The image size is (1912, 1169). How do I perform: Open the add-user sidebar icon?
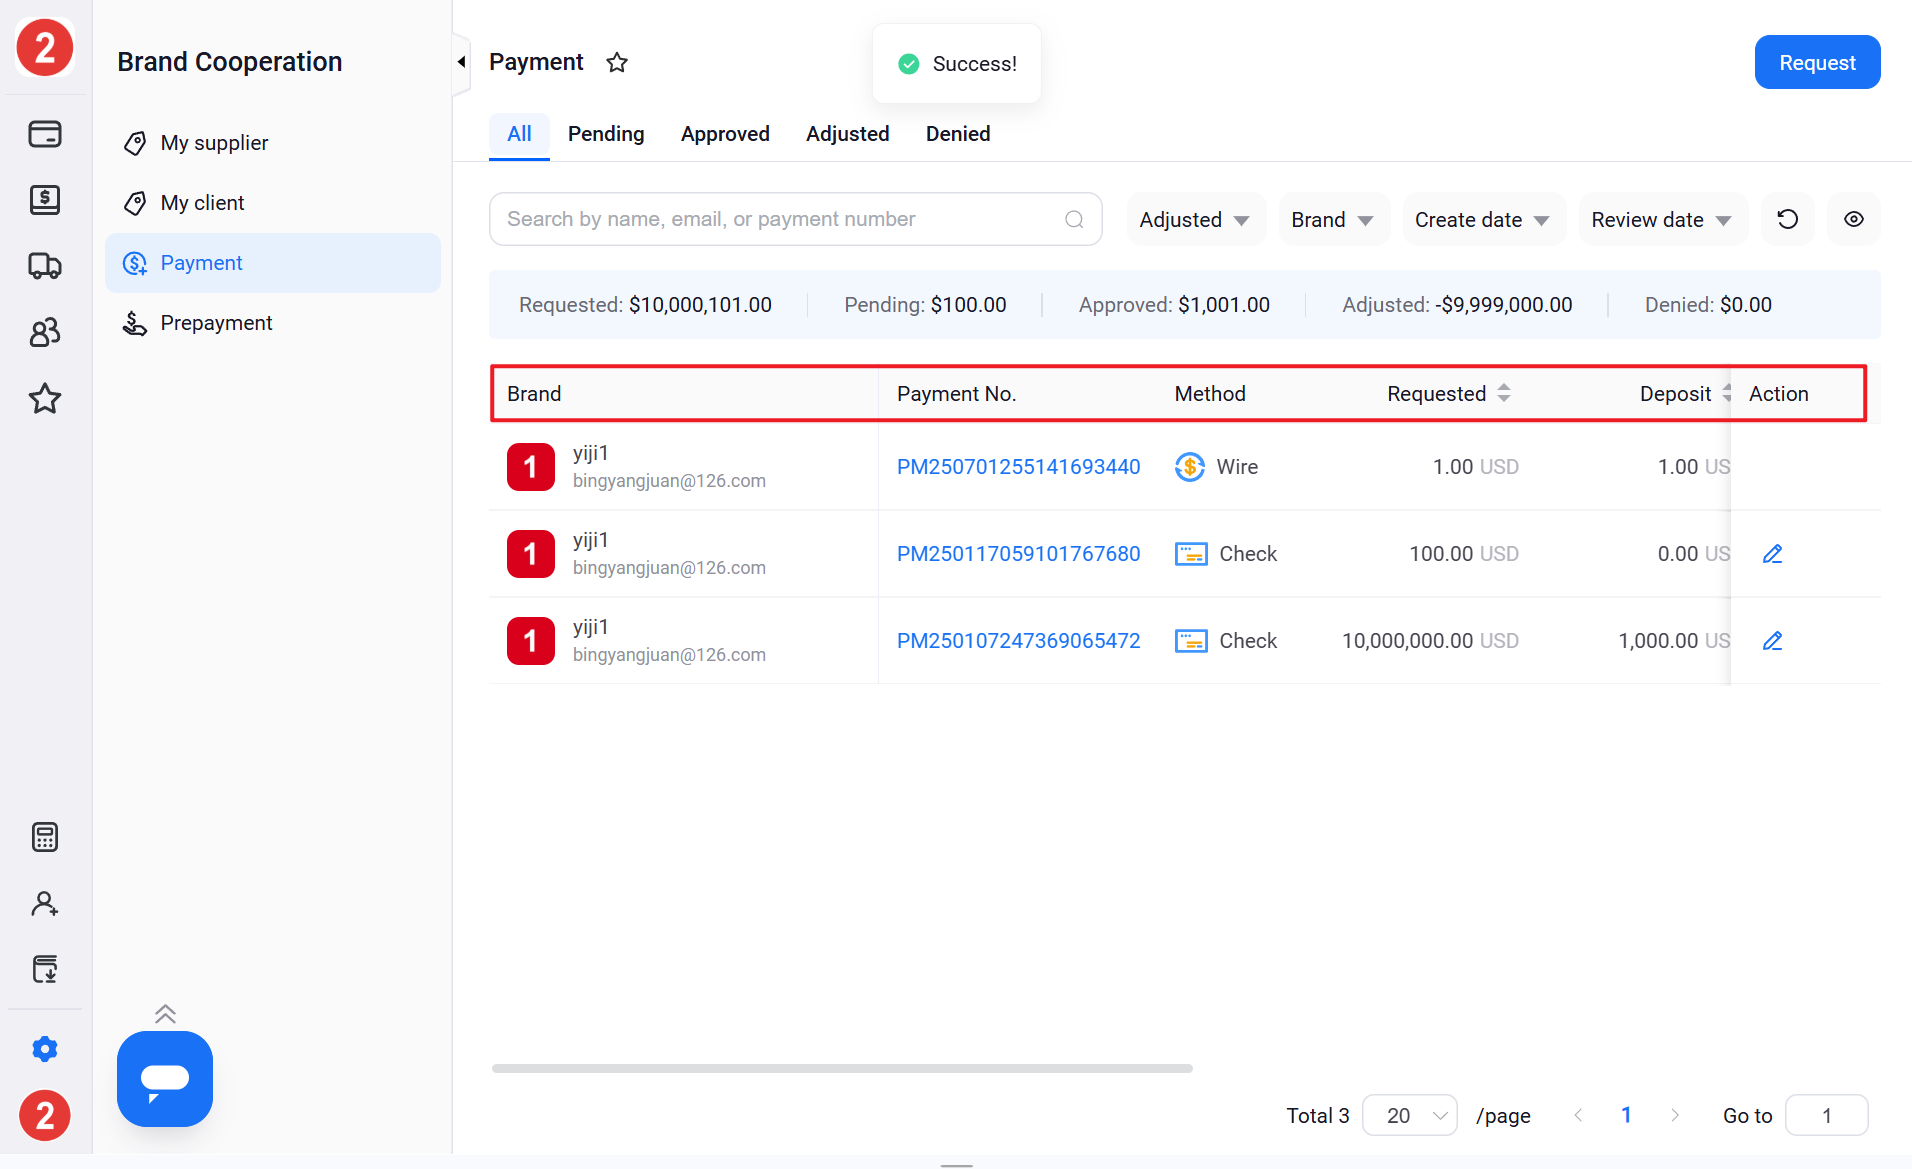45,903
